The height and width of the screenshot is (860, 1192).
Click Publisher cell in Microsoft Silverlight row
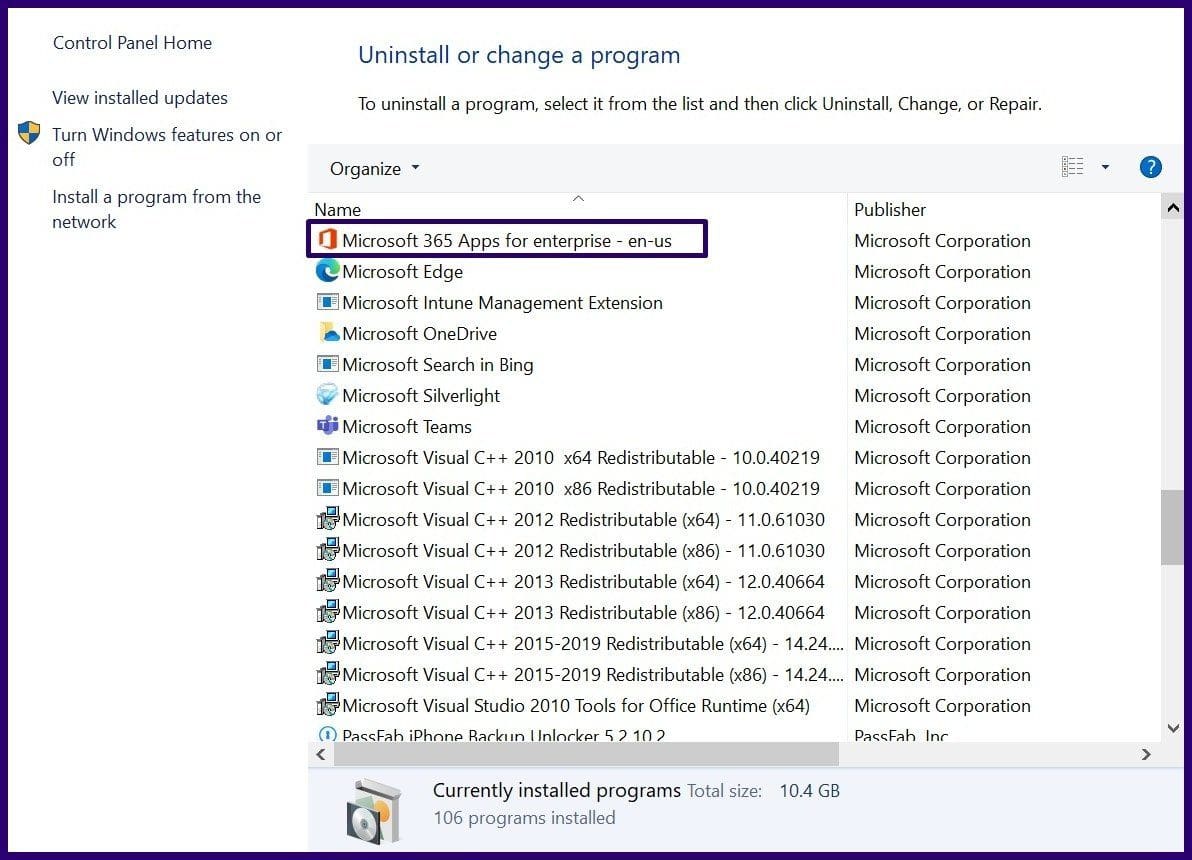point(942,395)
